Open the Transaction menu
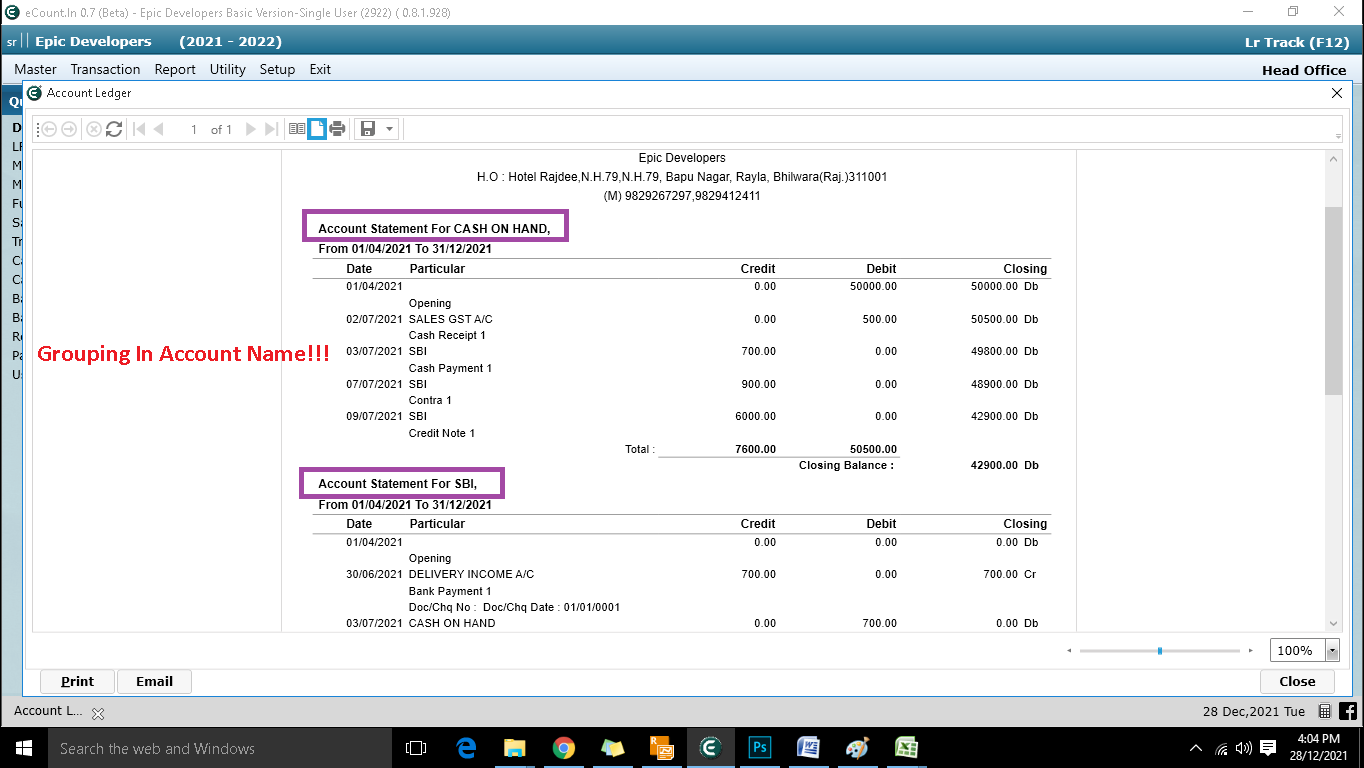1364x768 pixels. coord(105,69)
